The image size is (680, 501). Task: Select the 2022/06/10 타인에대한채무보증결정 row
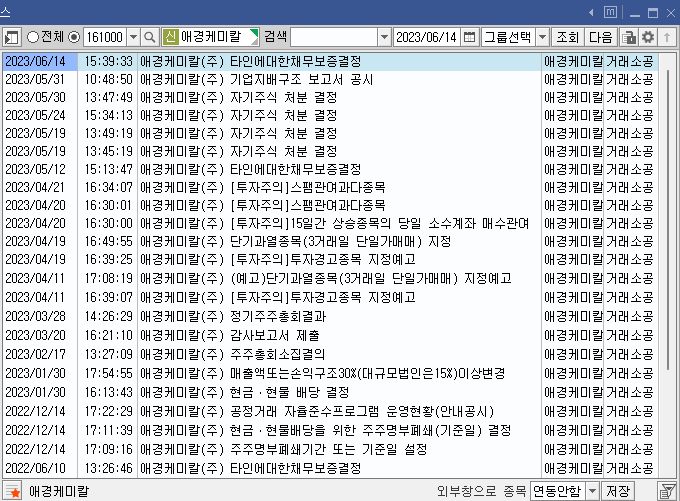click(x=330, y=468)
